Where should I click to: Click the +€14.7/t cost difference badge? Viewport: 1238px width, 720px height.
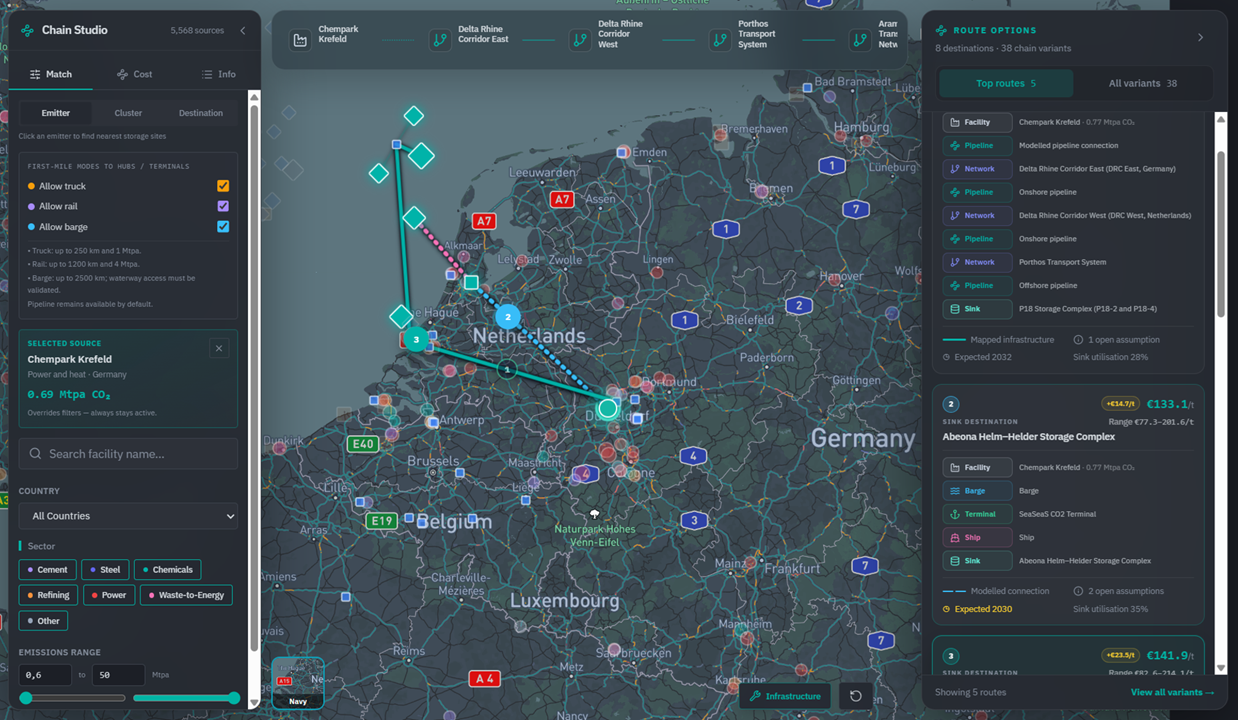tap(1119, 404)
